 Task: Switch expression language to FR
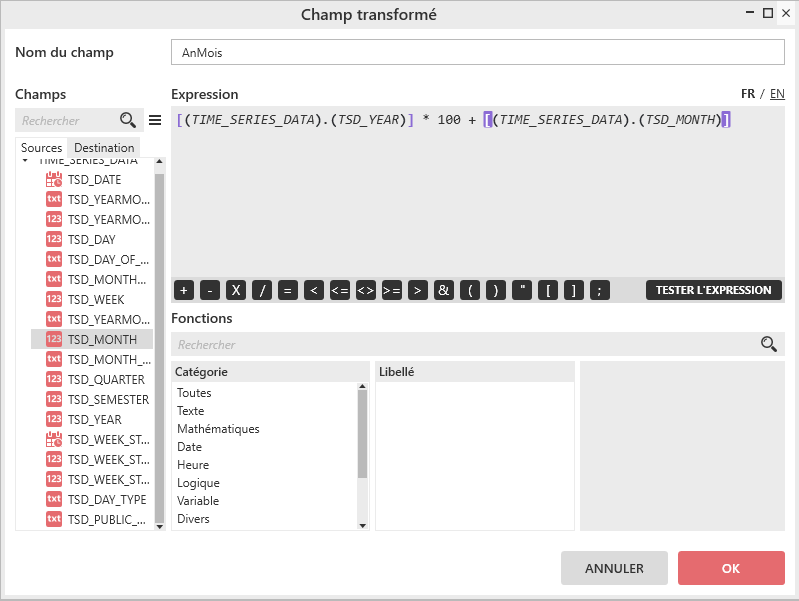(748, 94)
